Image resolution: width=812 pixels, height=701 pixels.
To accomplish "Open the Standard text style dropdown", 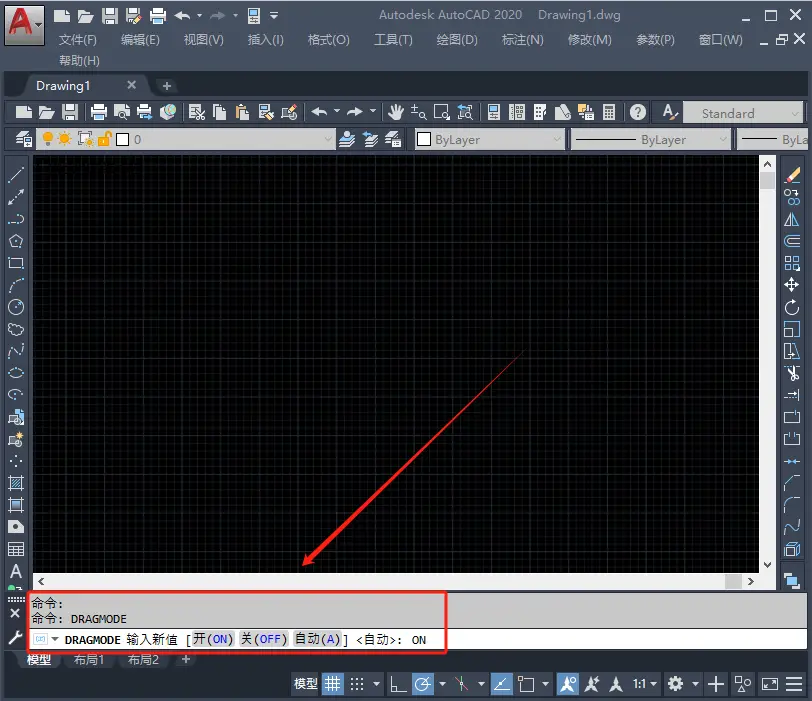I will (x=795, y=113).
